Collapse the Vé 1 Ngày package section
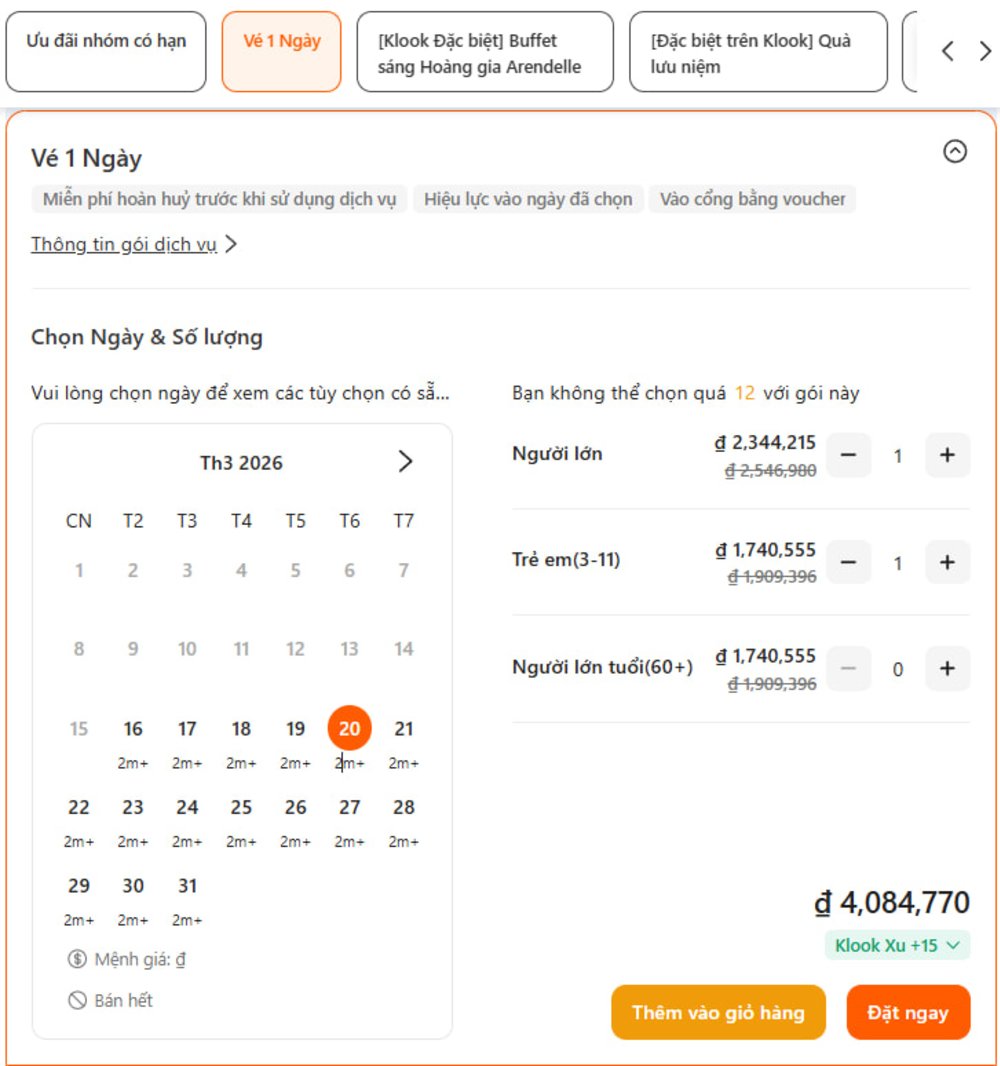The image size is (1000, 1066). click(x=954, y=151)
